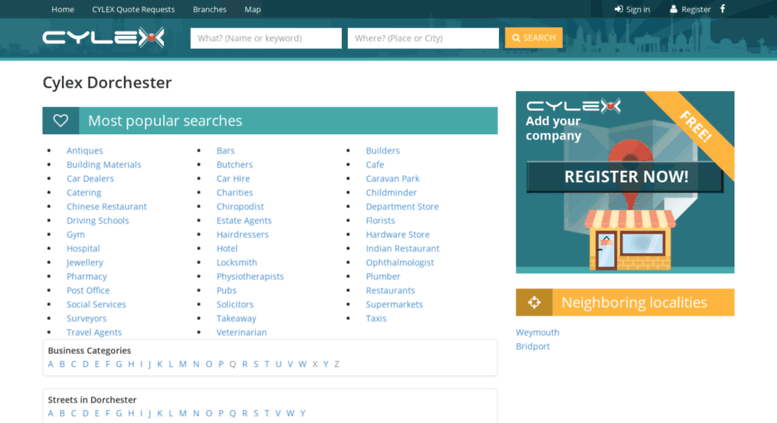Open the Taxis link
Image resolution: width=777 pixels, height=423 pixels.
376,318
